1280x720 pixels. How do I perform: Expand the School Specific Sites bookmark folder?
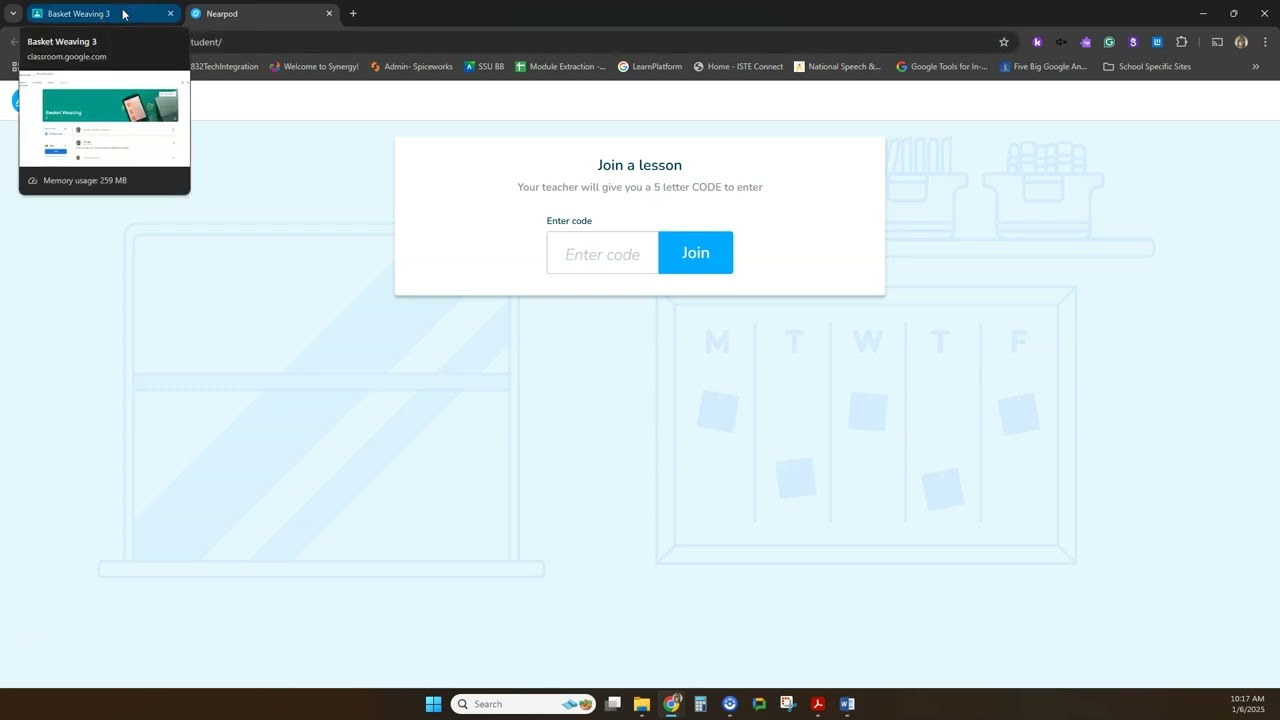point(1147,67)
